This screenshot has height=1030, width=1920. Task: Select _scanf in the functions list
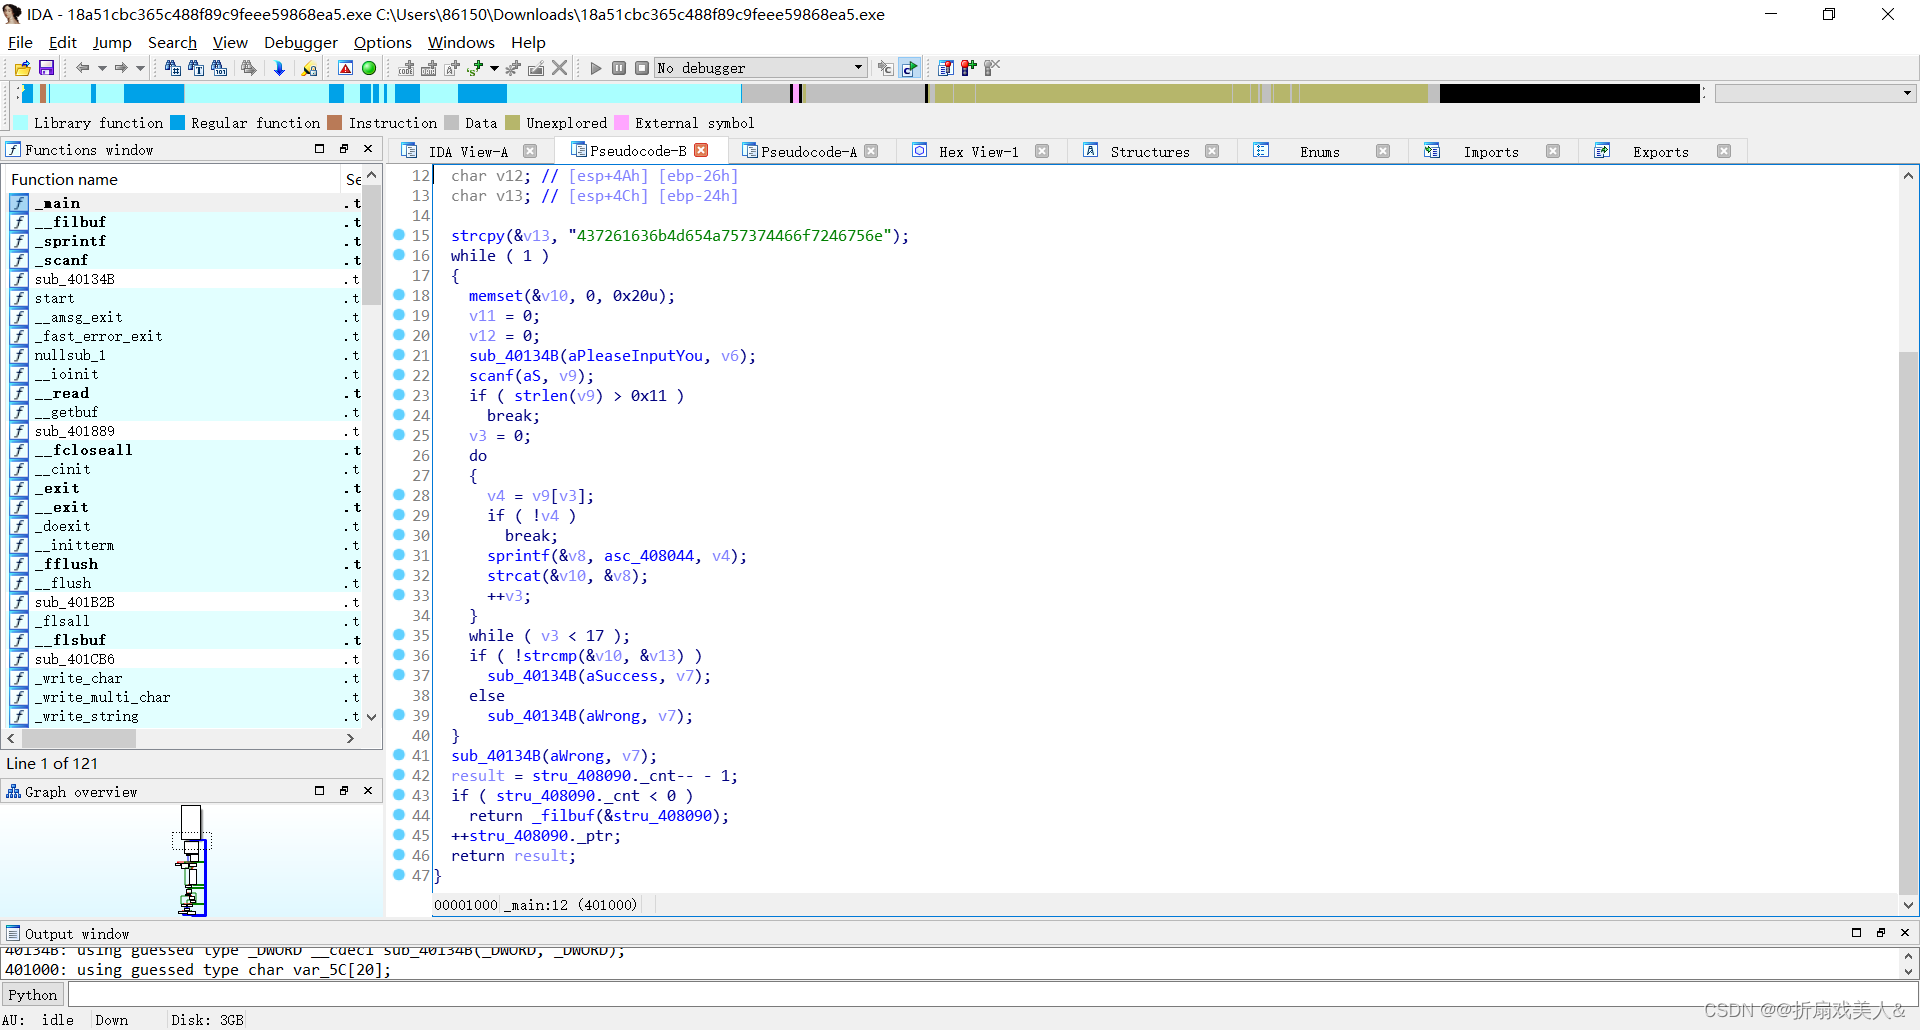182,260
